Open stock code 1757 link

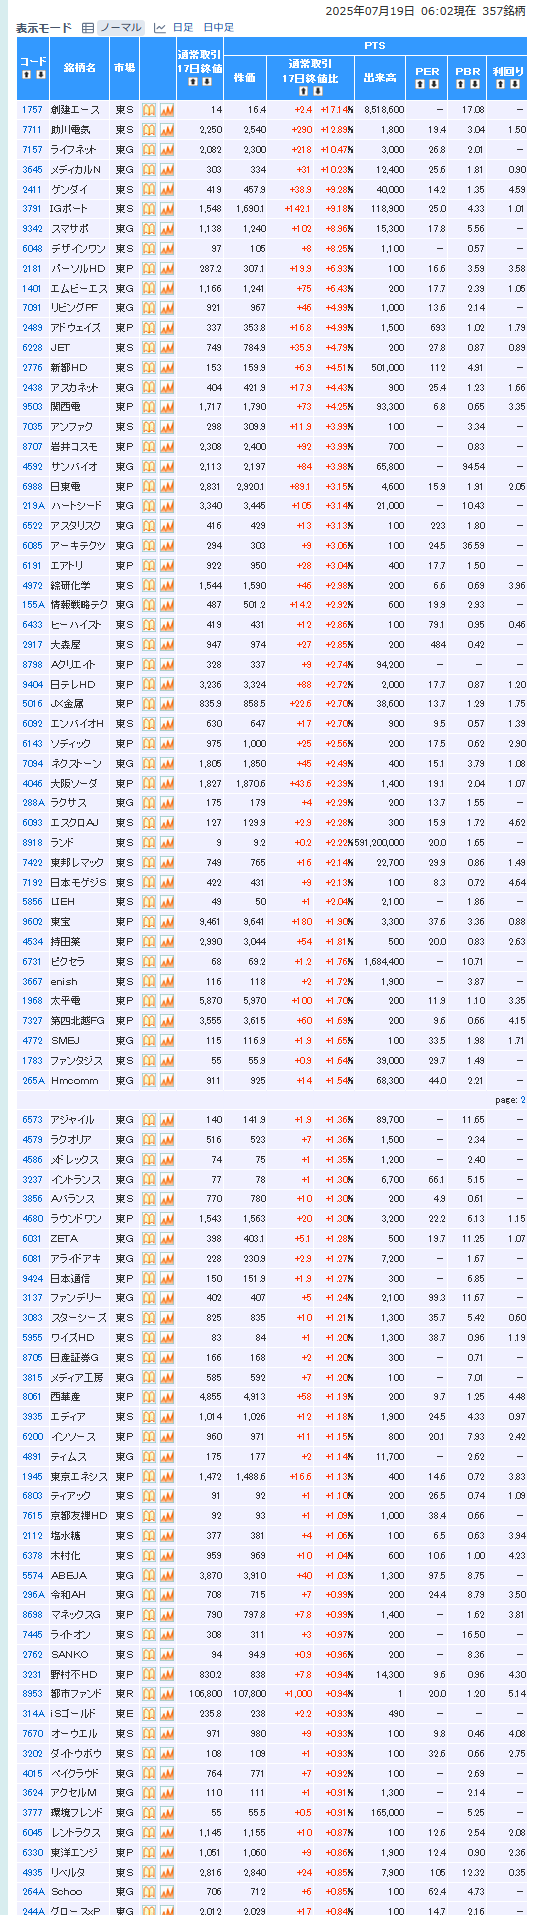32,110
